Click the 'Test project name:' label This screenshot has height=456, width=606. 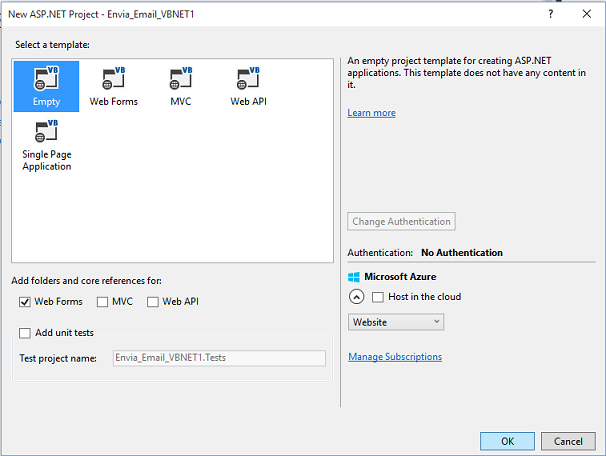(x=58, y=358)
